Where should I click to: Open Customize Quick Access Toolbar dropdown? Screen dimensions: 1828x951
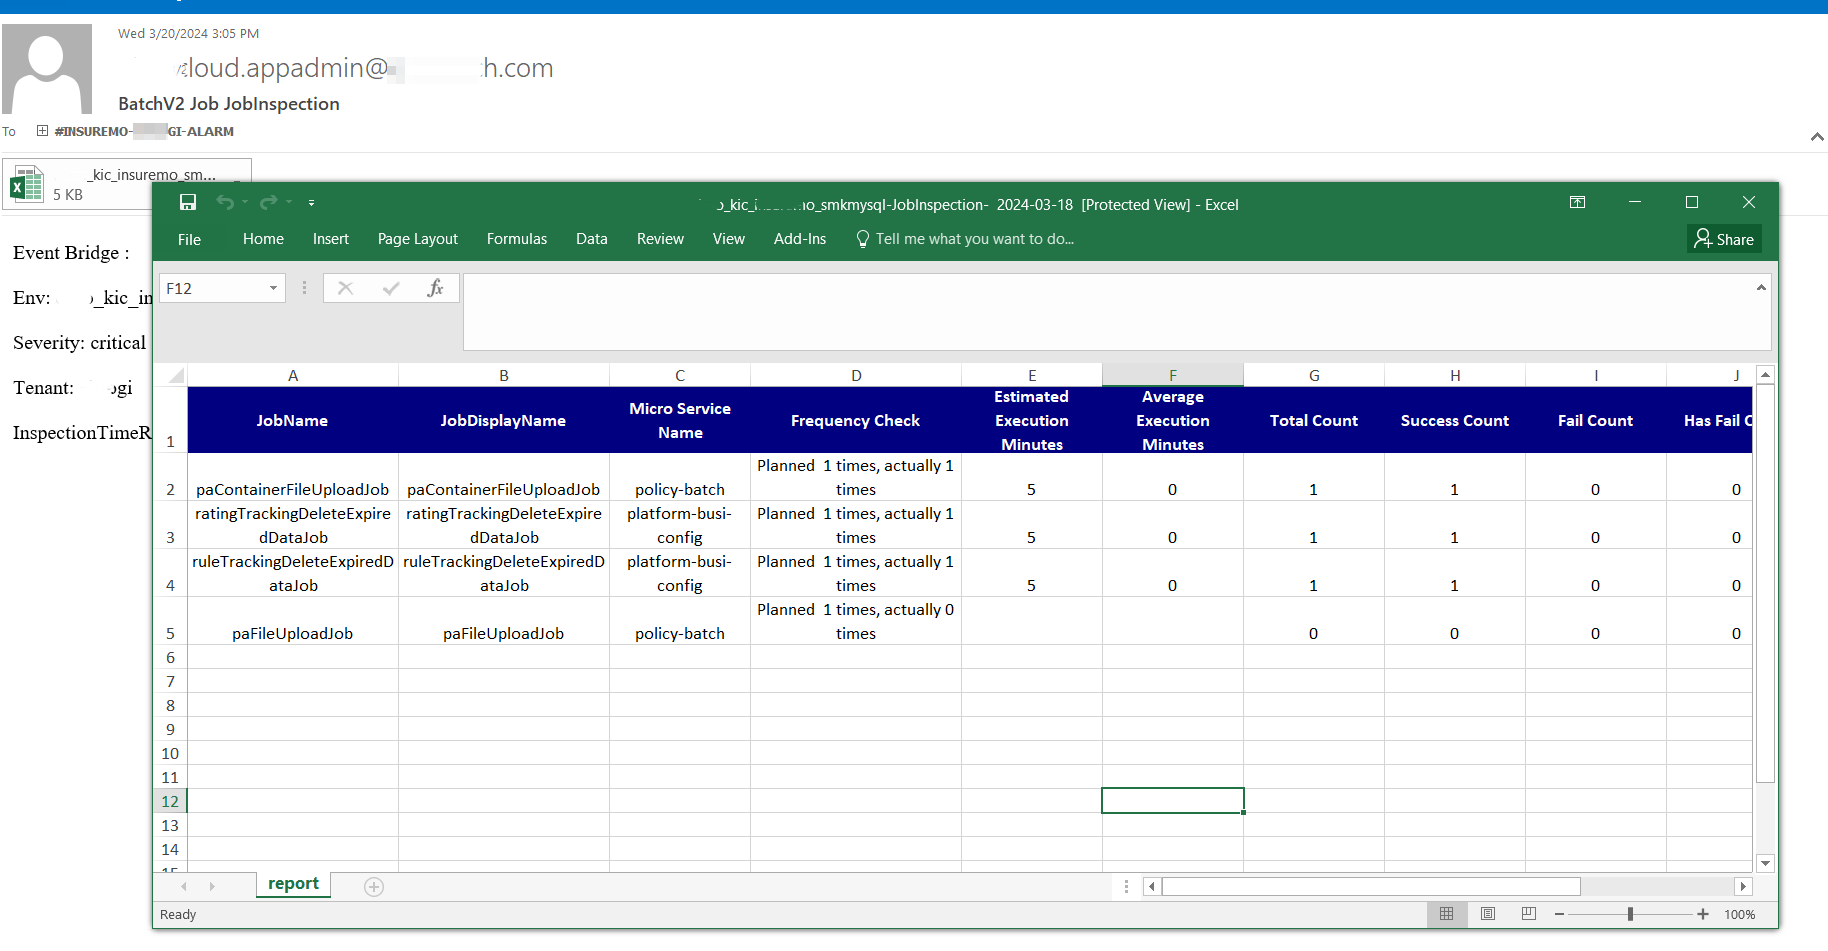[x=311, y=203]
